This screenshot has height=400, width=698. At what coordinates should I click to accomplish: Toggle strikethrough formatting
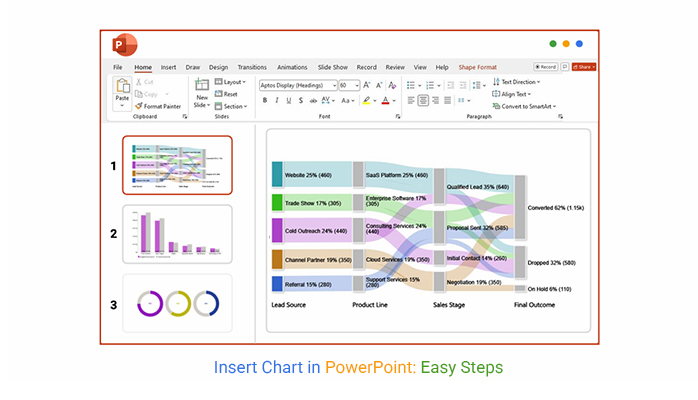[x=313, y=101]
